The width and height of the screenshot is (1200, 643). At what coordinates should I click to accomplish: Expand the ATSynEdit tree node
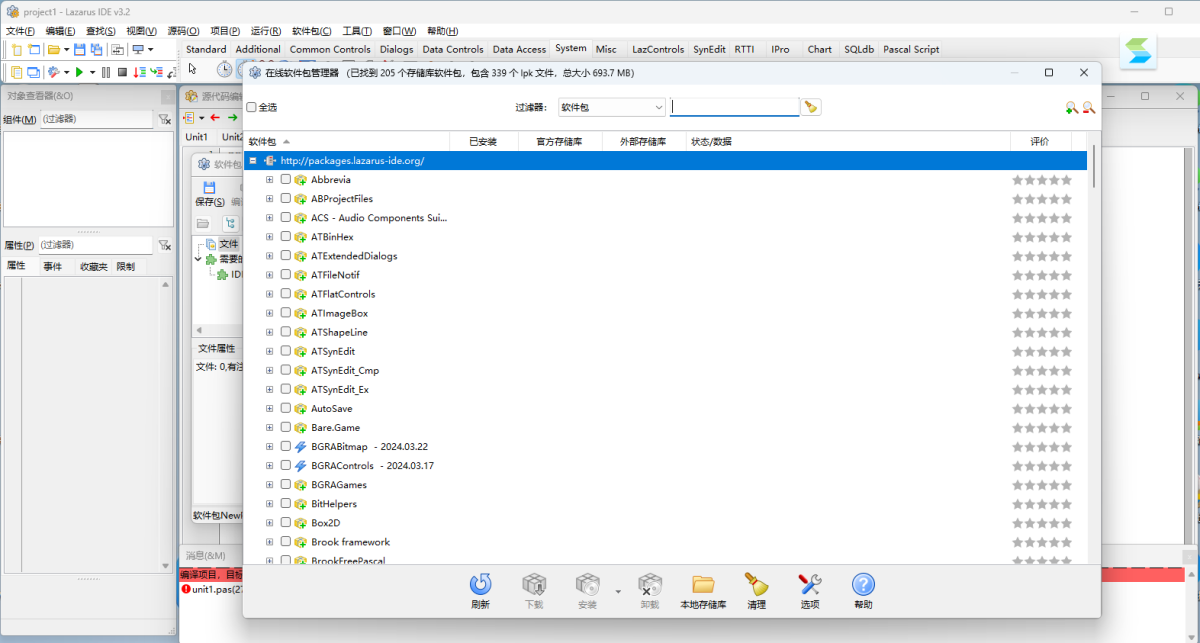point(269,352)
